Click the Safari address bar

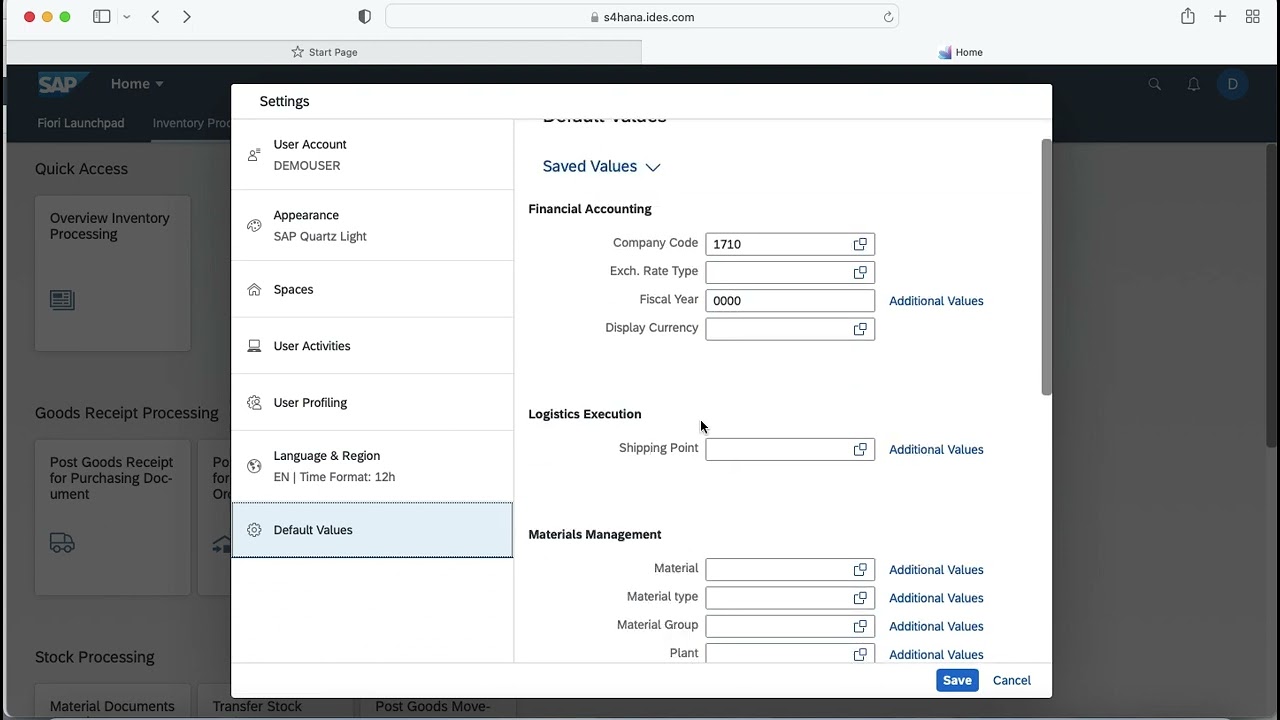642,17
